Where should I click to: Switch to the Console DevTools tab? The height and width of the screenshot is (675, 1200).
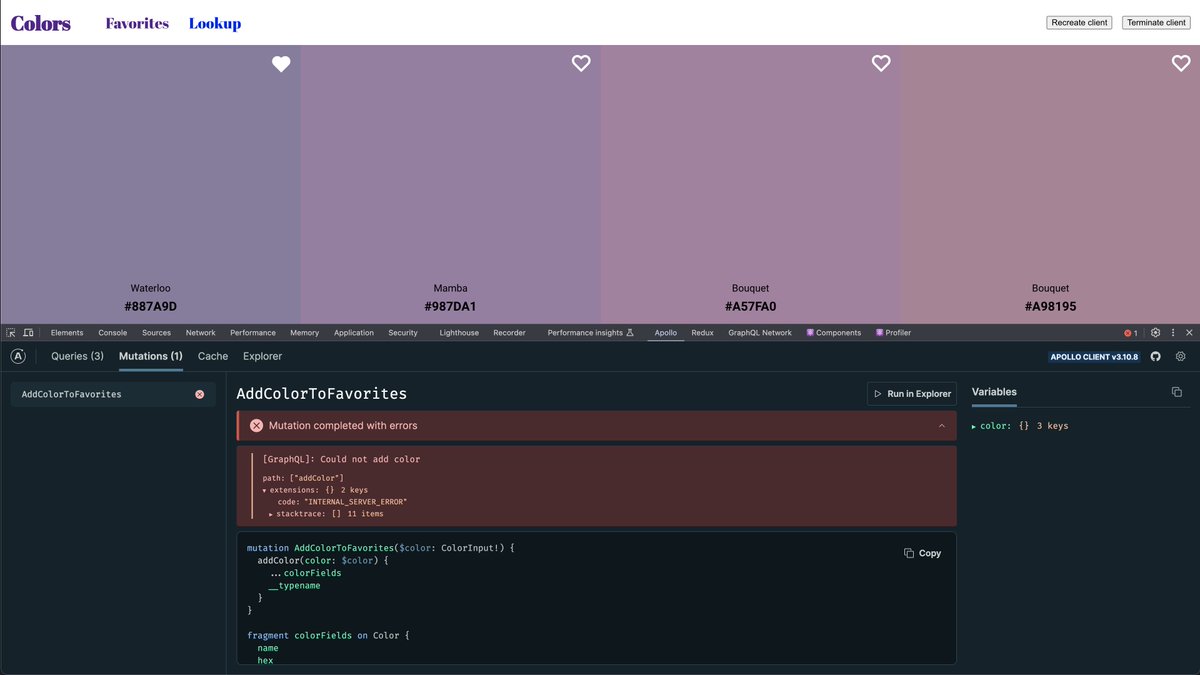point(112,333)
